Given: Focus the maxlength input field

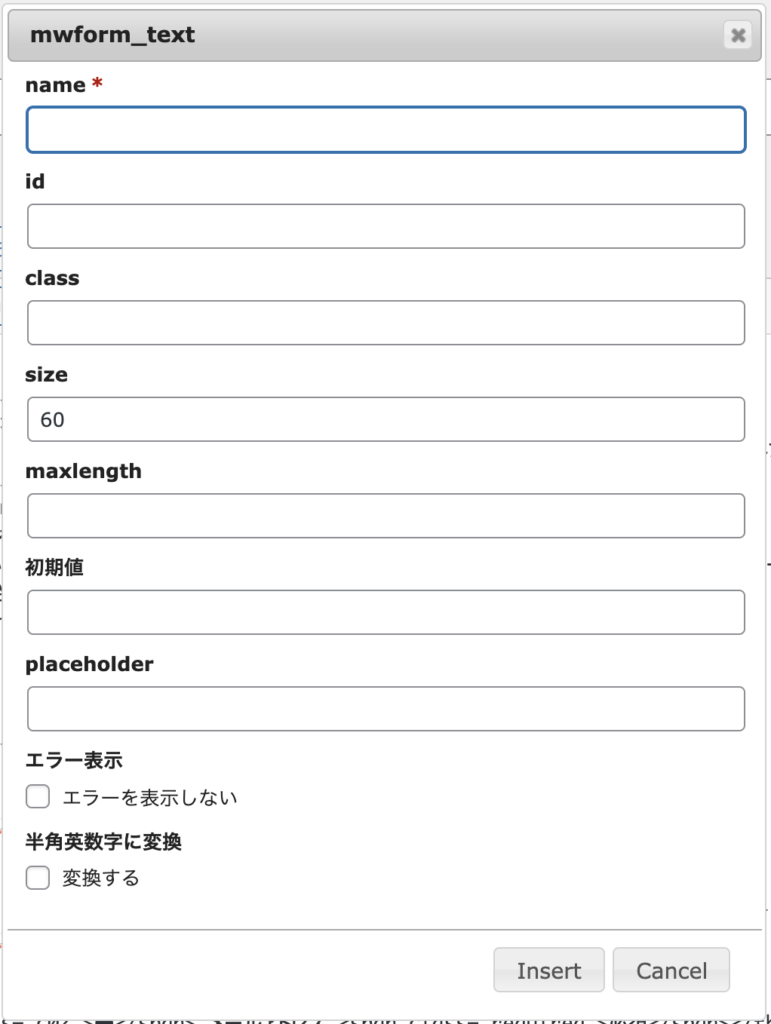Looking at the screenshot, I should click(385, 516).
